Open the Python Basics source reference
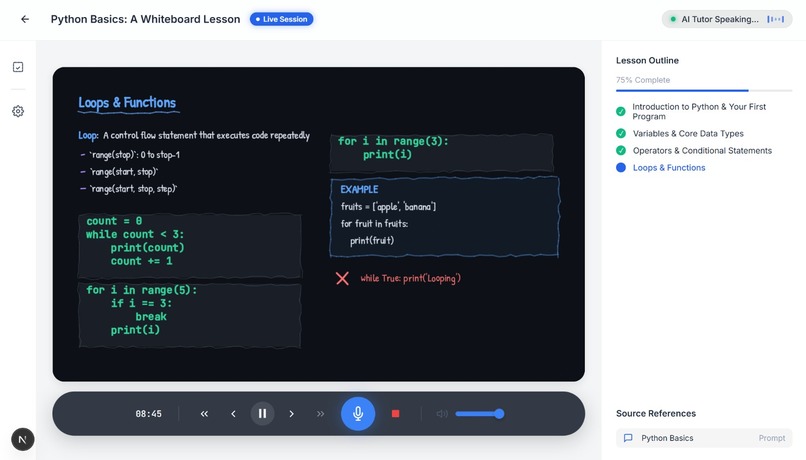The height and width of the screenshot is (460, 806). (x=704, y=438)
